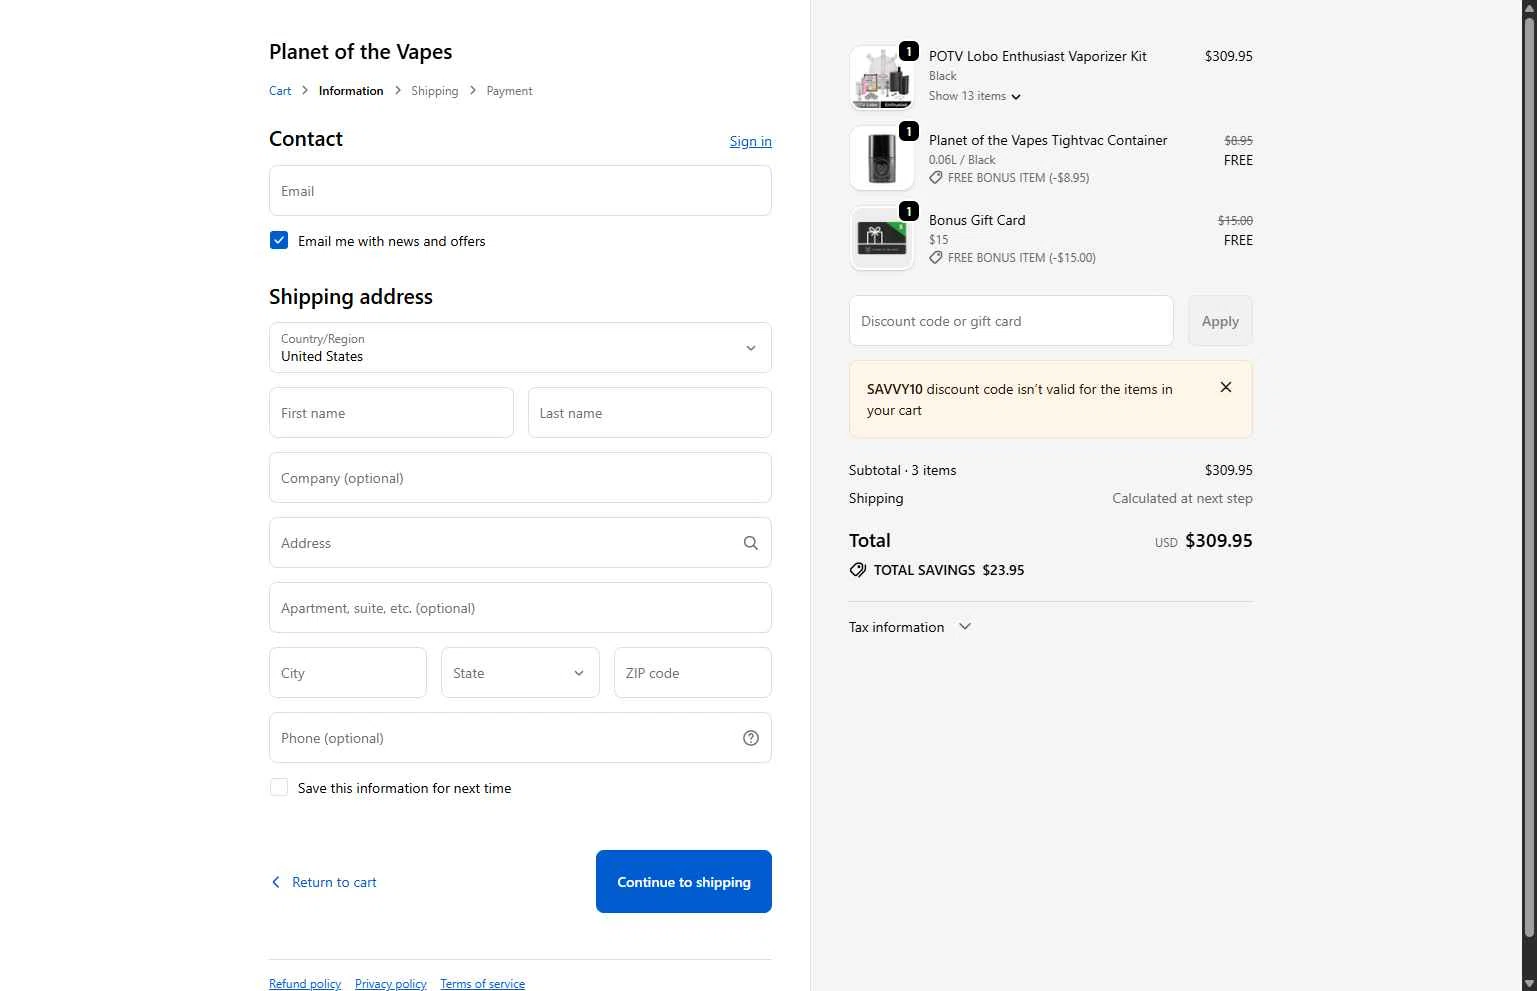Image resolution: width=1537 pixels, height=991 pixels.
Task: Click the Total amount $309.95
Action: (1219, 541)
